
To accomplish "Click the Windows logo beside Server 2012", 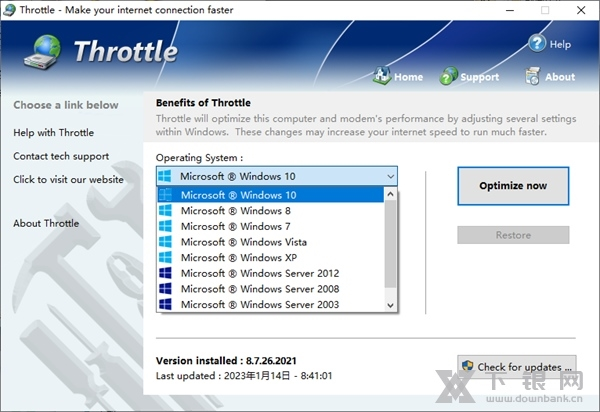I will pyautogui.click(x=165, y=273).
